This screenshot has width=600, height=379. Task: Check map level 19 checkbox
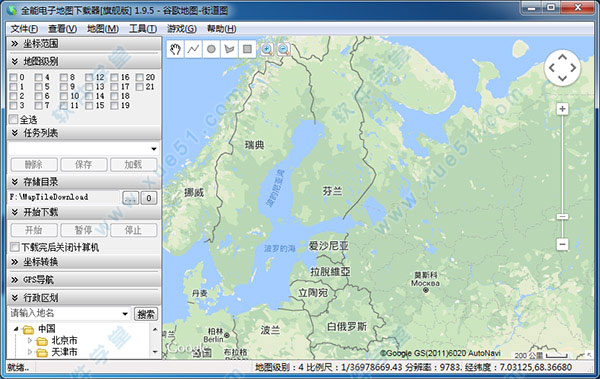tap(114, 106)
